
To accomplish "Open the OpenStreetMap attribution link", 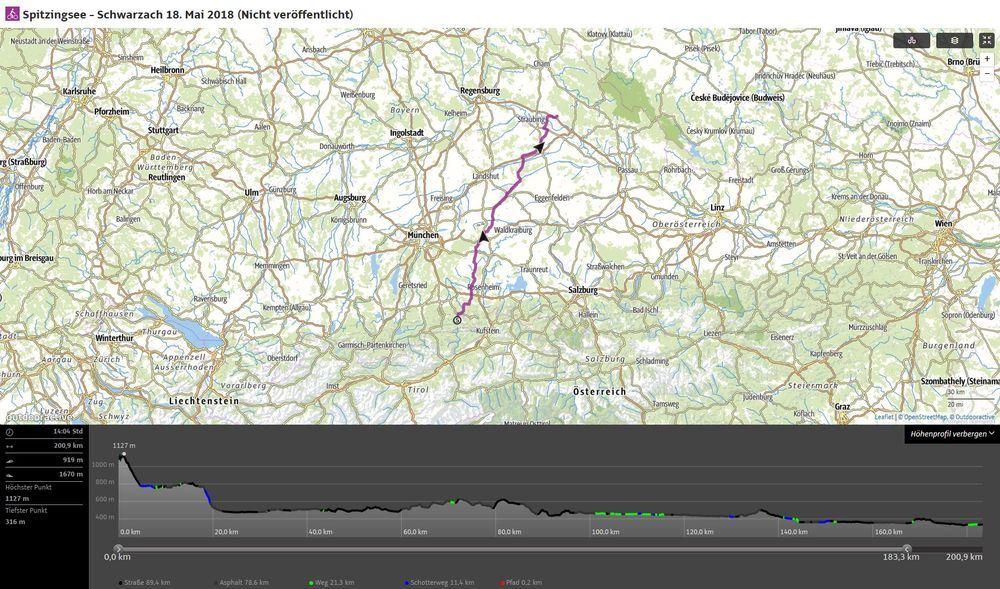I will (924, 417).
